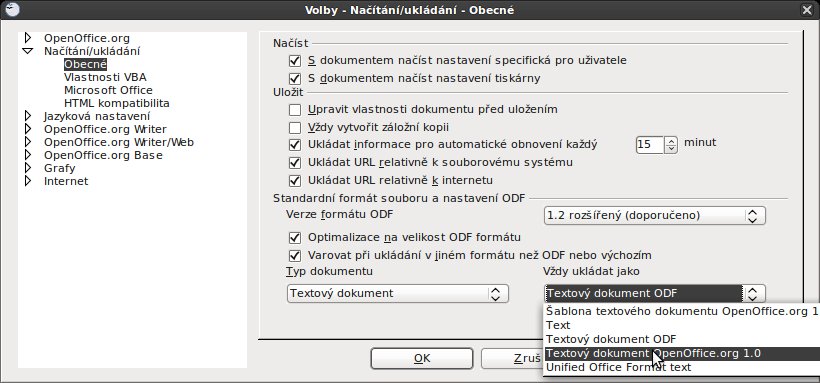
Task: Click the autosave minutes input field
Action: click(650, 144)
